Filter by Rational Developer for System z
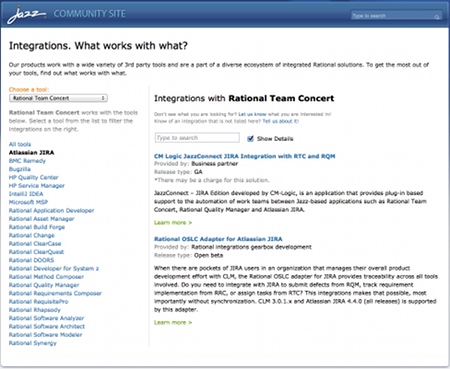Viewport: 450px width, 369px height. pyautogui.click(x=54, y=268)
